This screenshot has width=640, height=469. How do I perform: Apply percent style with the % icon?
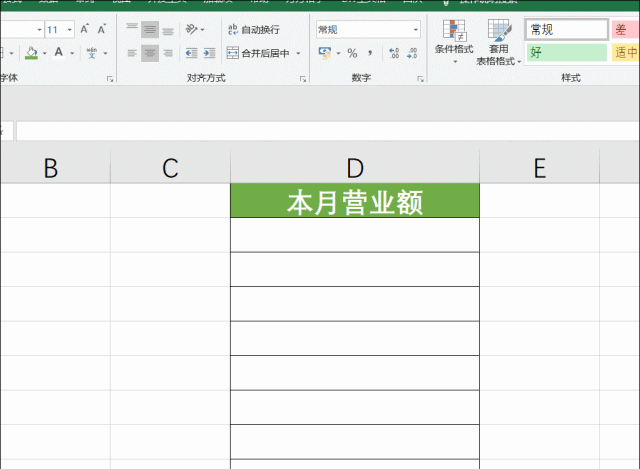(352, 53)
